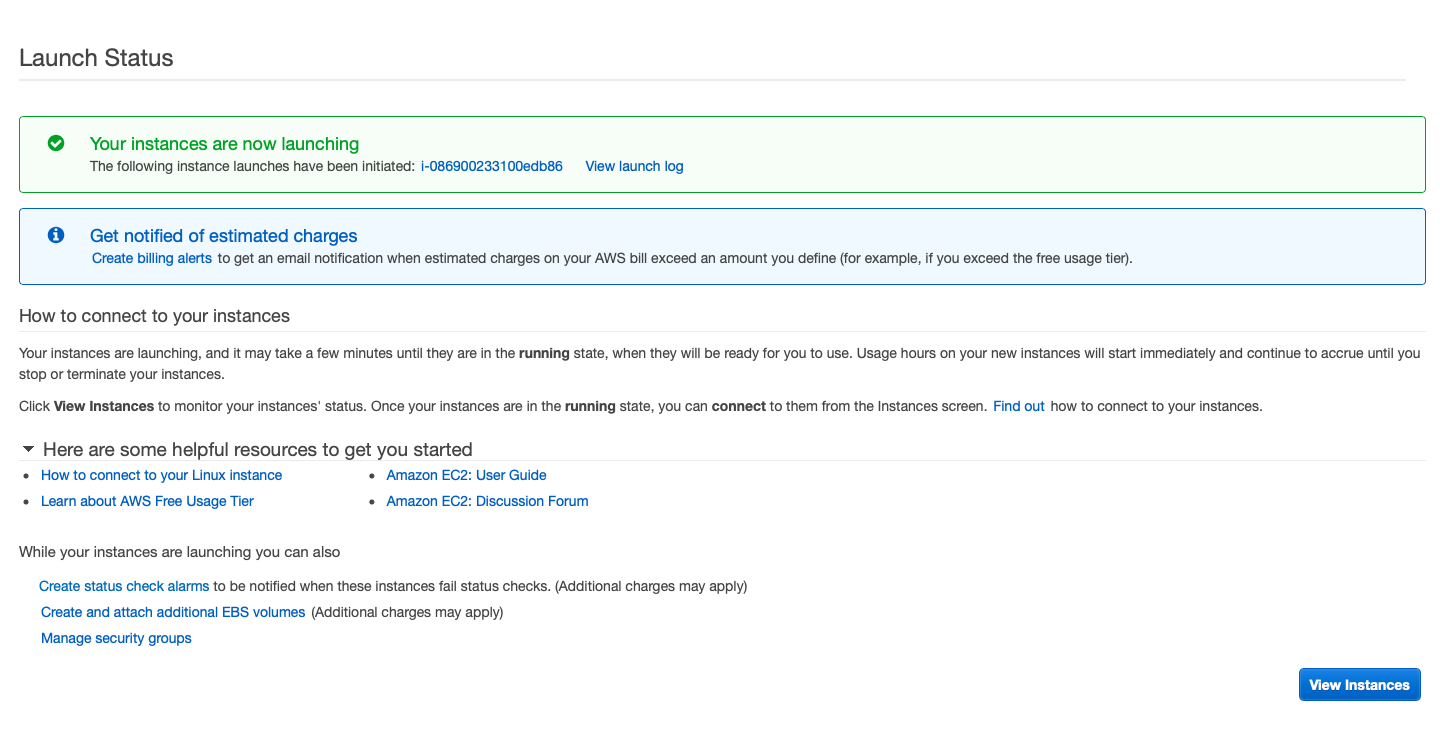
Task: Click the 'How to connect to your instances' heading
Action: pyautogui.click(x=154, y=316)
